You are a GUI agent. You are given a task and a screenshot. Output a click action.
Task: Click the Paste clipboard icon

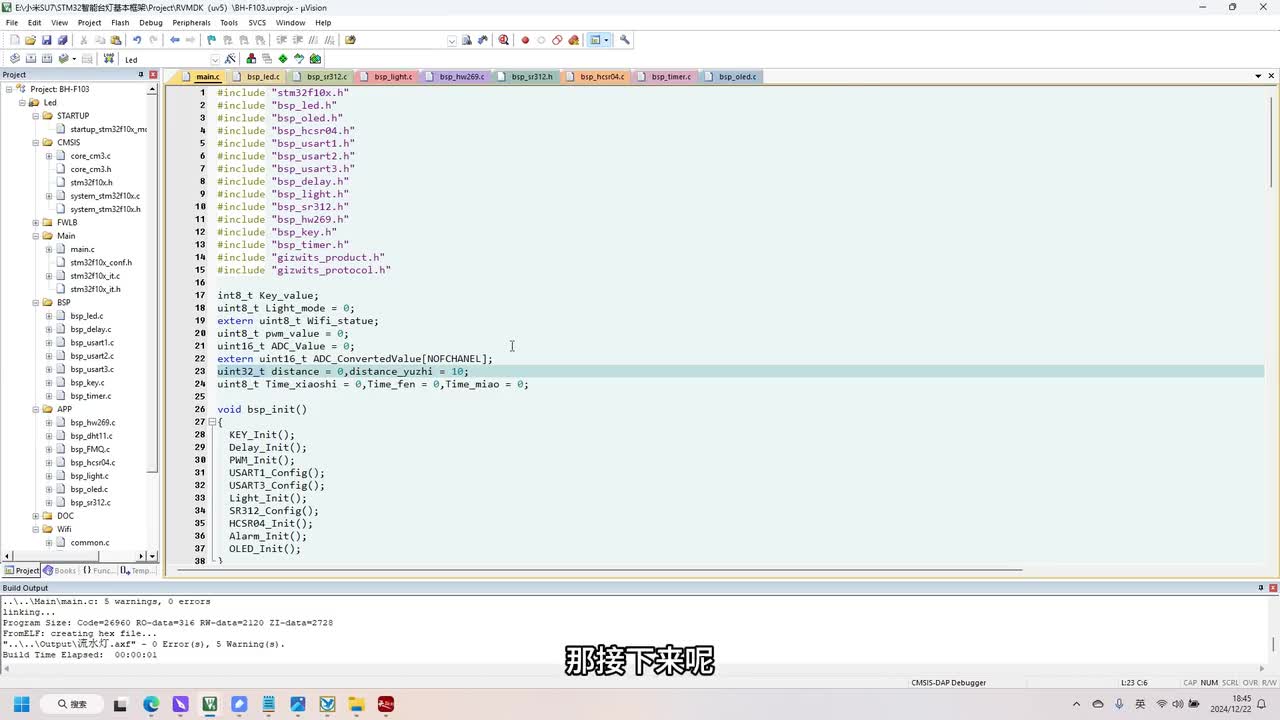point(116,40)
